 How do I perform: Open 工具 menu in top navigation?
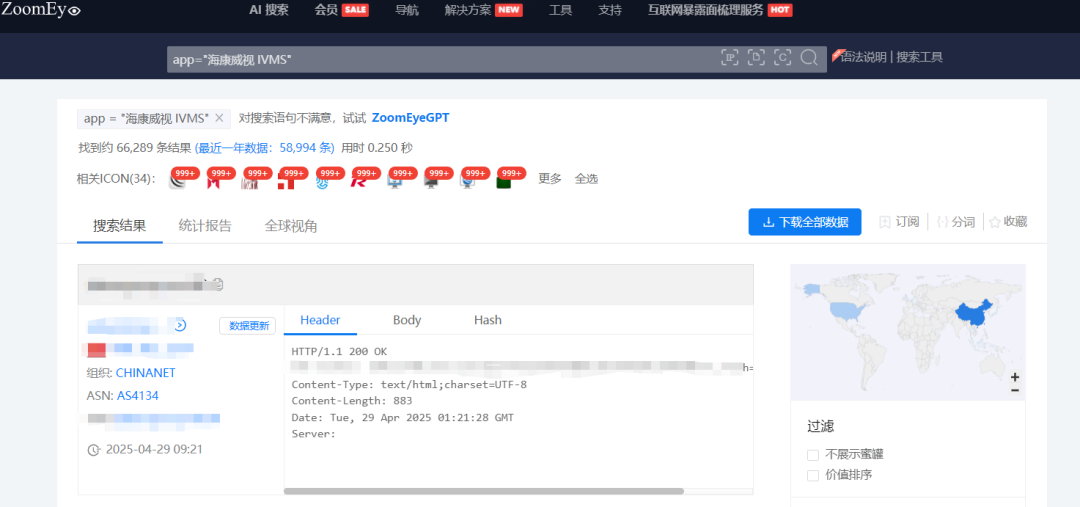(x=560, y=10)
